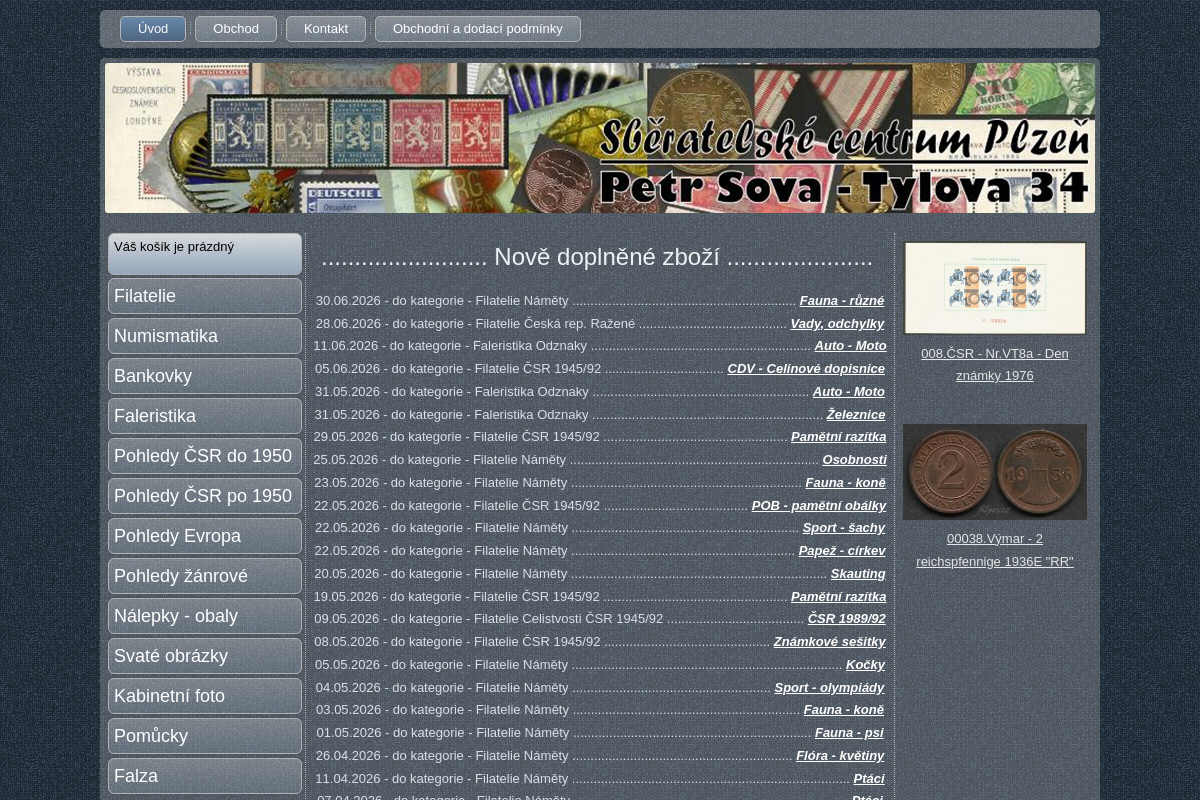Open Pohledy žánrové category
1200x800 pixels.
pos(205,576)
